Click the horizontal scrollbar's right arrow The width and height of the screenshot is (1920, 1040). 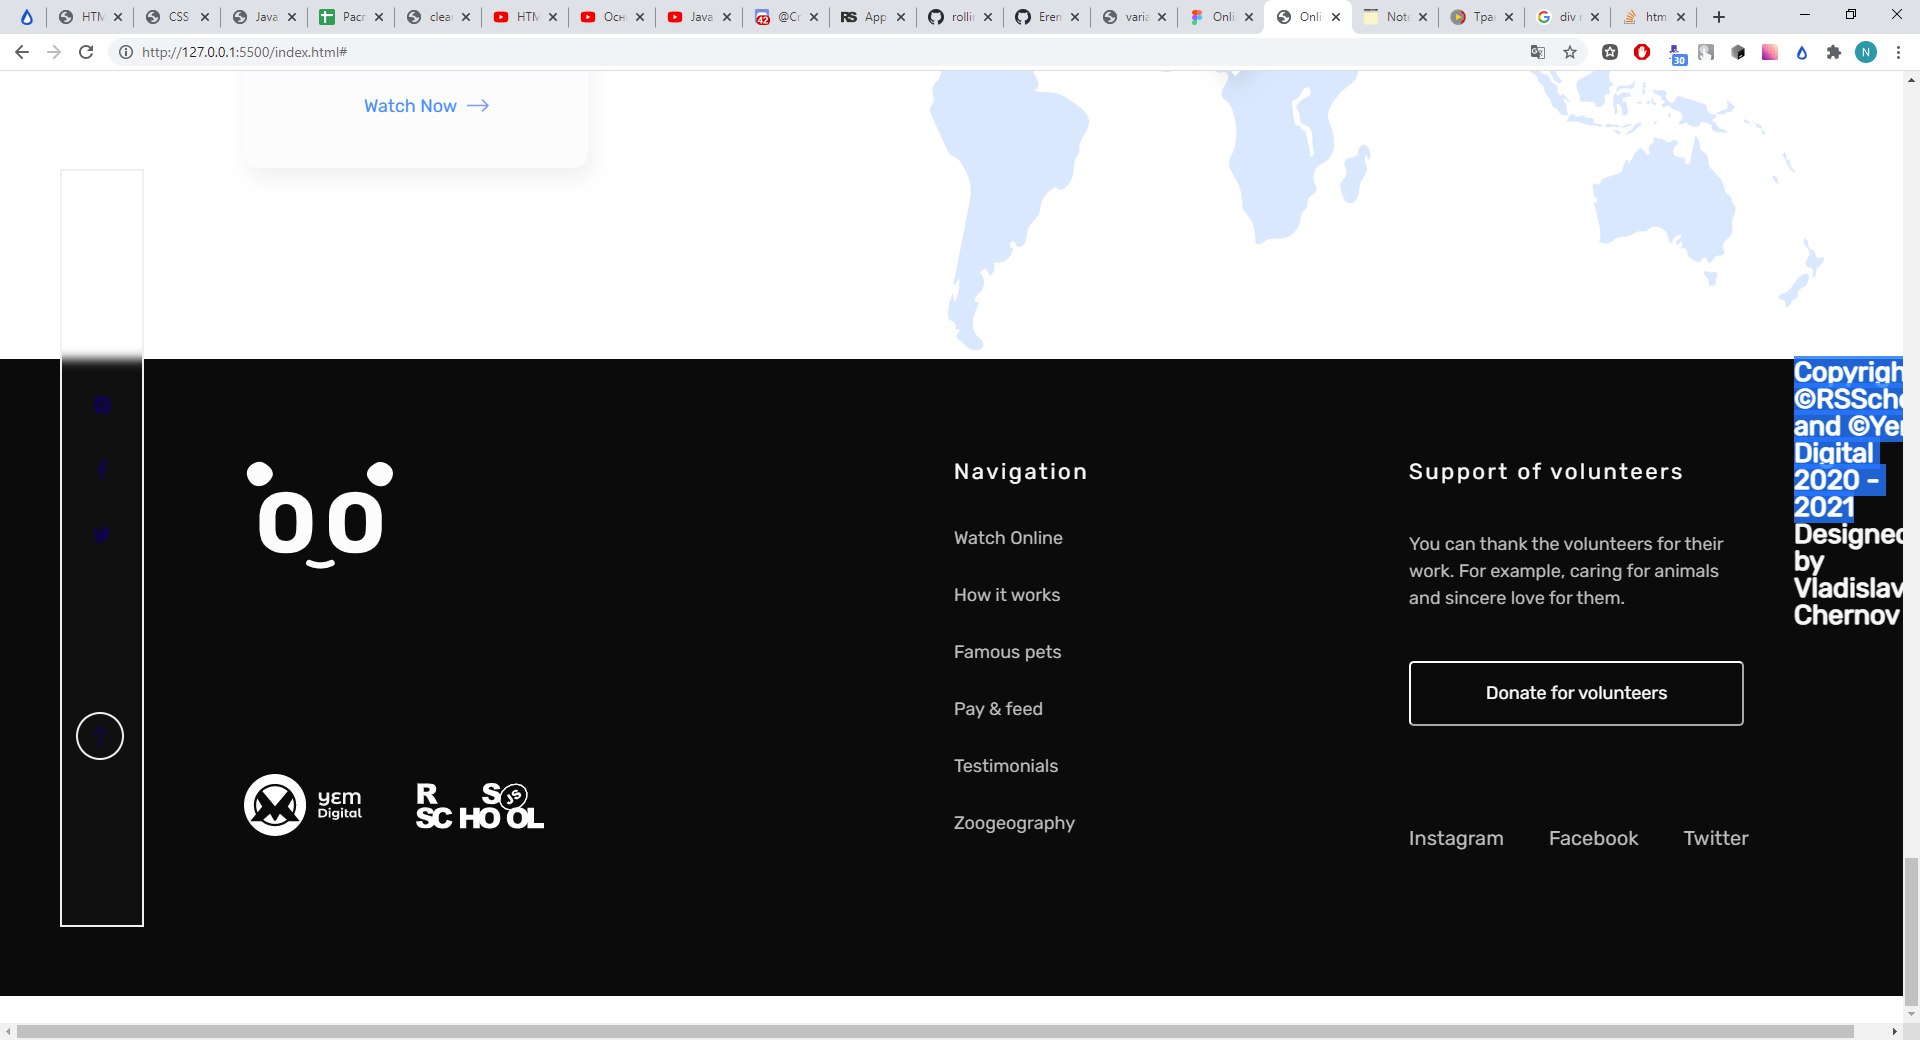coord(1894,1031)
